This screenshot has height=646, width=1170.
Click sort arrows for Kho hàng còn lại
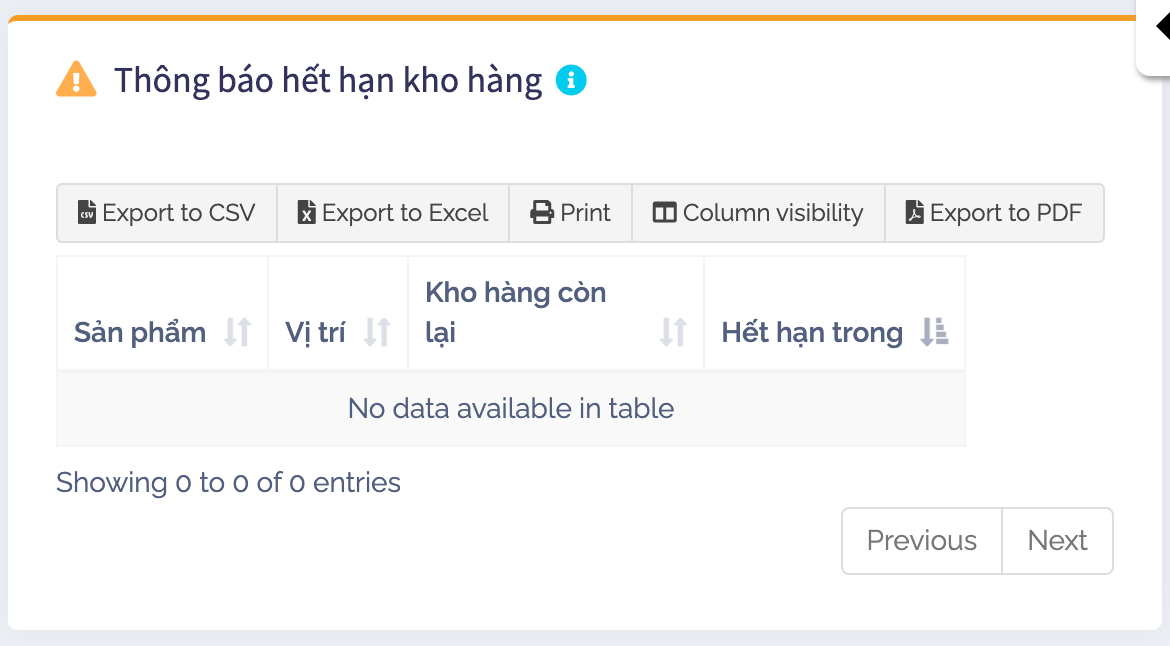click(x=673, y=332)
